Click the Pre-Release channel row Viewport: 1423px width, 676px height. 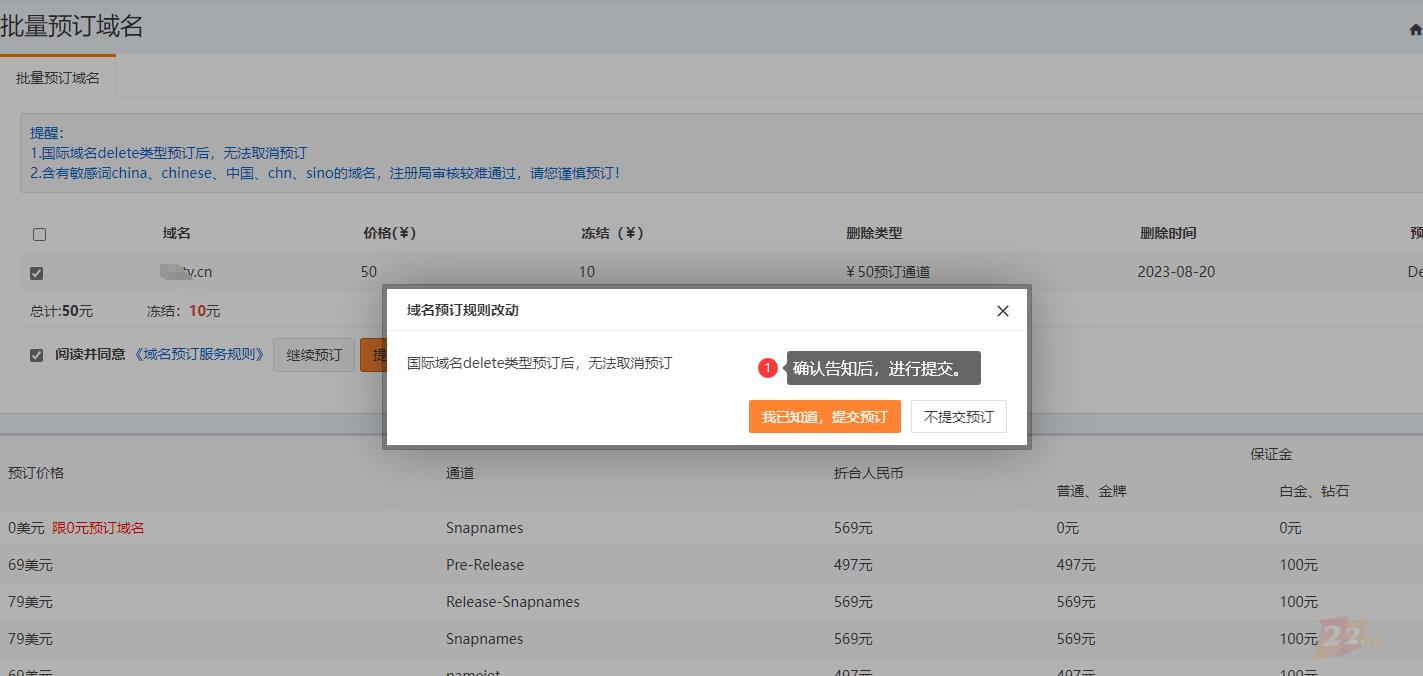point(484,565)
